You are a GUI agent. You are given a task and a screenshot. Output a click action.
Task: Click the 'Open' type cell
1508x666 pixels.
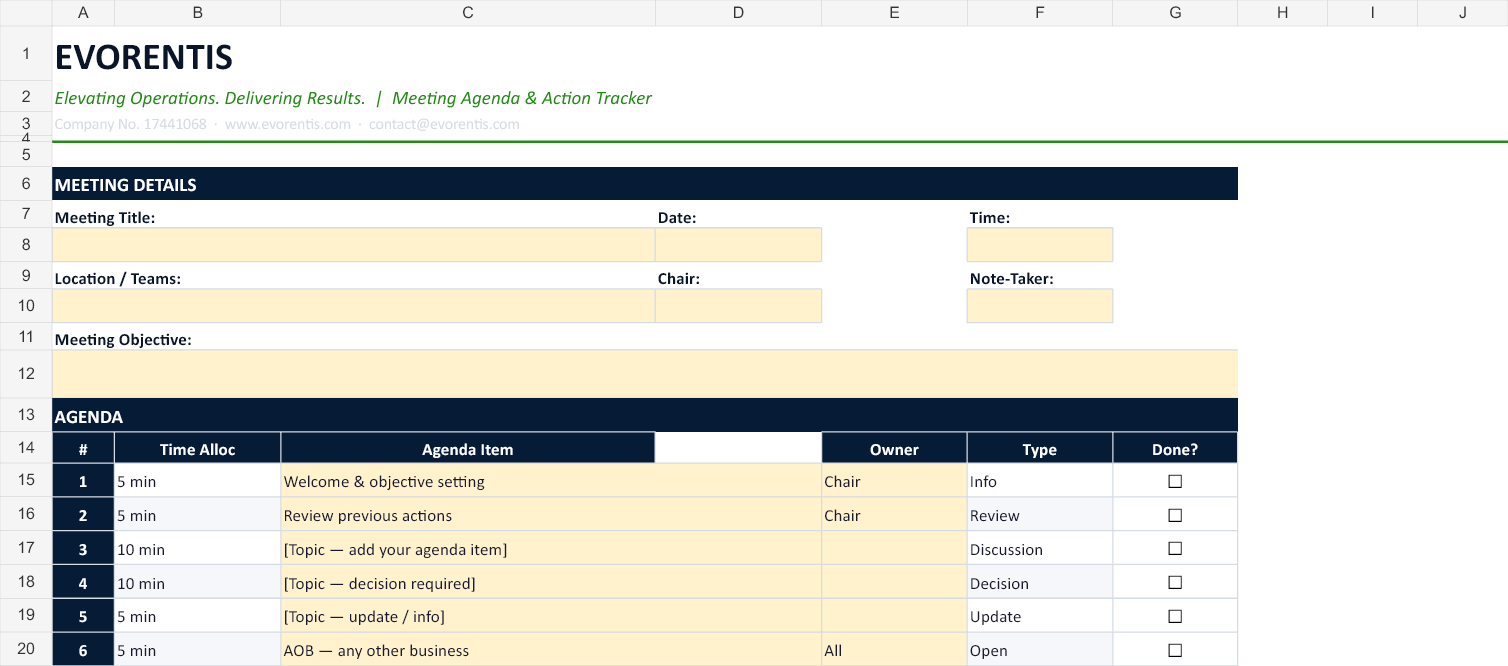click(x=1039, y=650)
